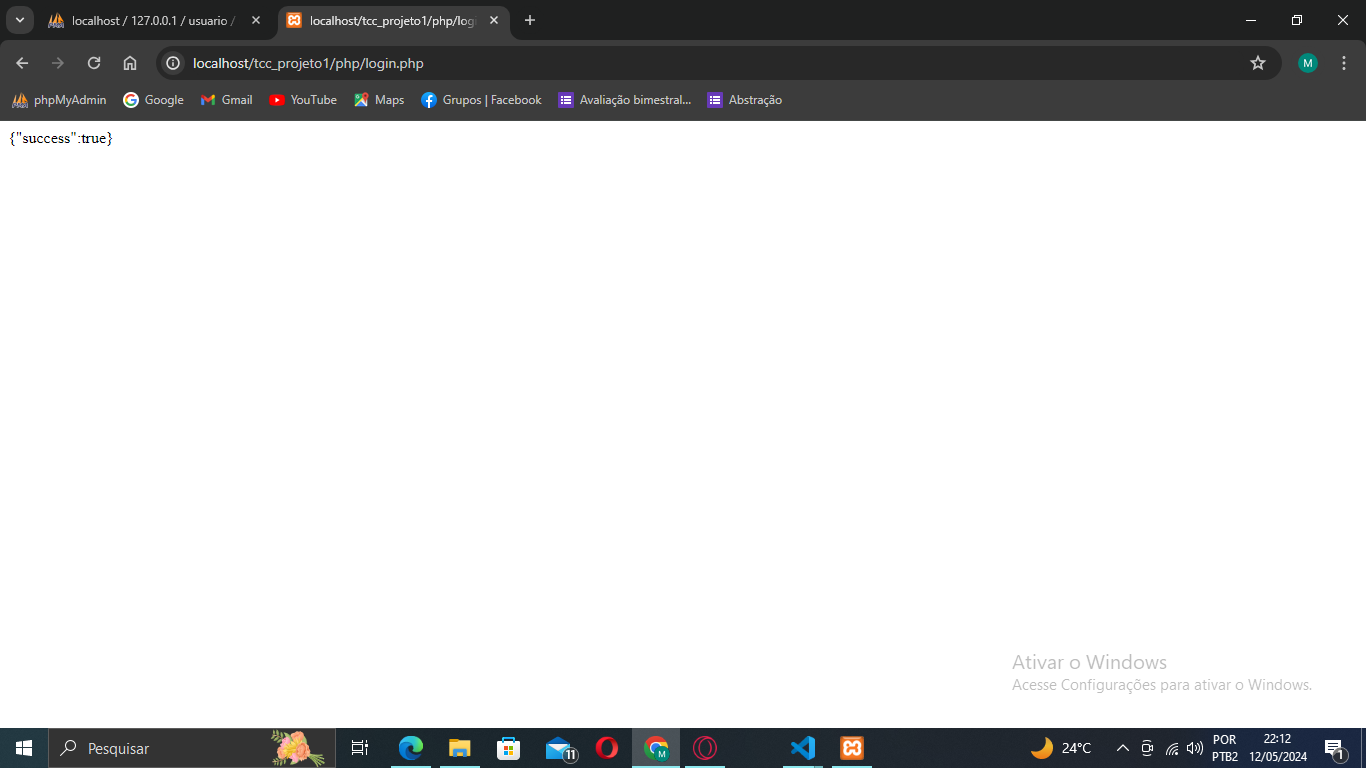Open the Opera GX taskbar icon

click(705, 748)
